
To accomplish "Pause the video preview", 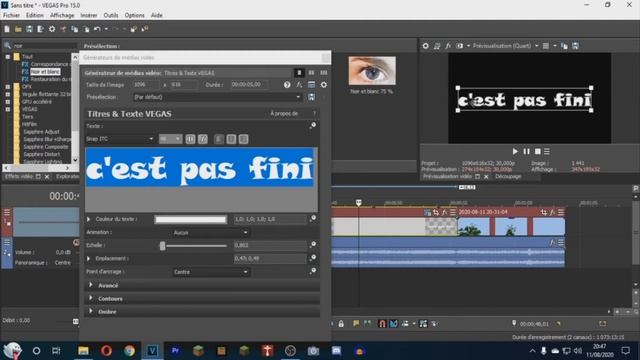I will pyautogui.click(x=527, y=151).
